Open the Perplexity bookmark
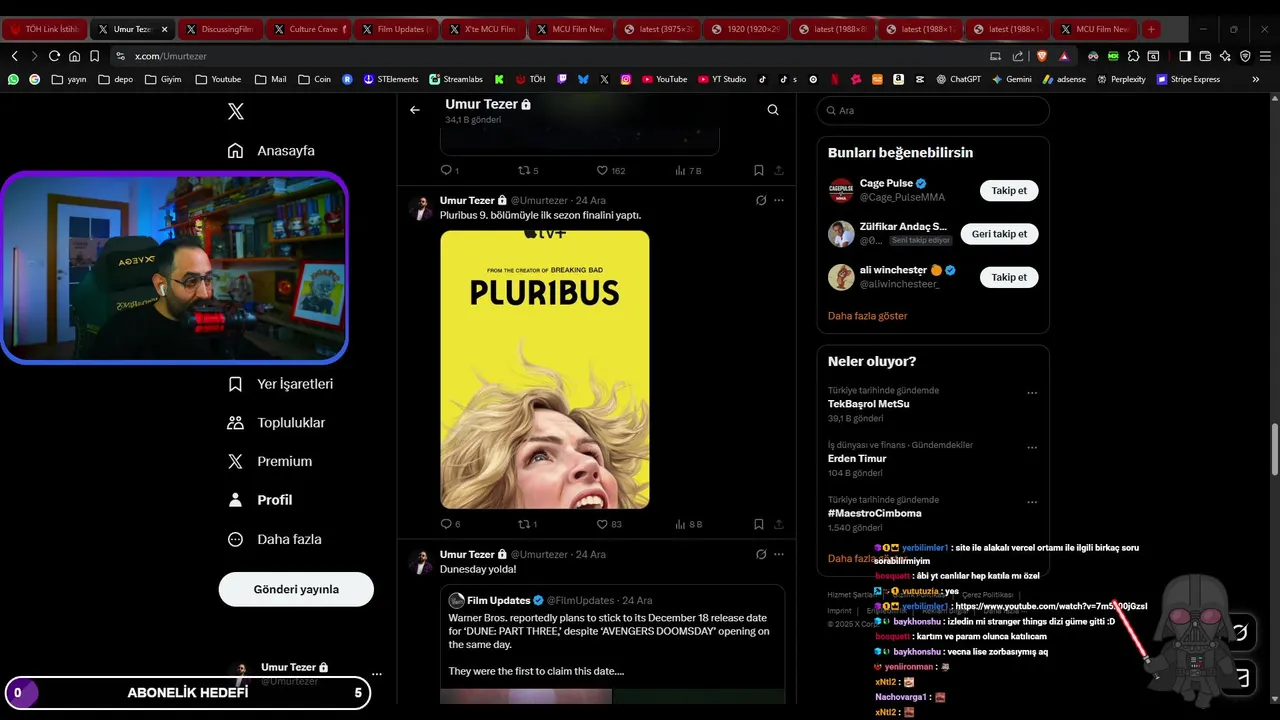Screen dimensions: 1280x720 click(1121, 79)
